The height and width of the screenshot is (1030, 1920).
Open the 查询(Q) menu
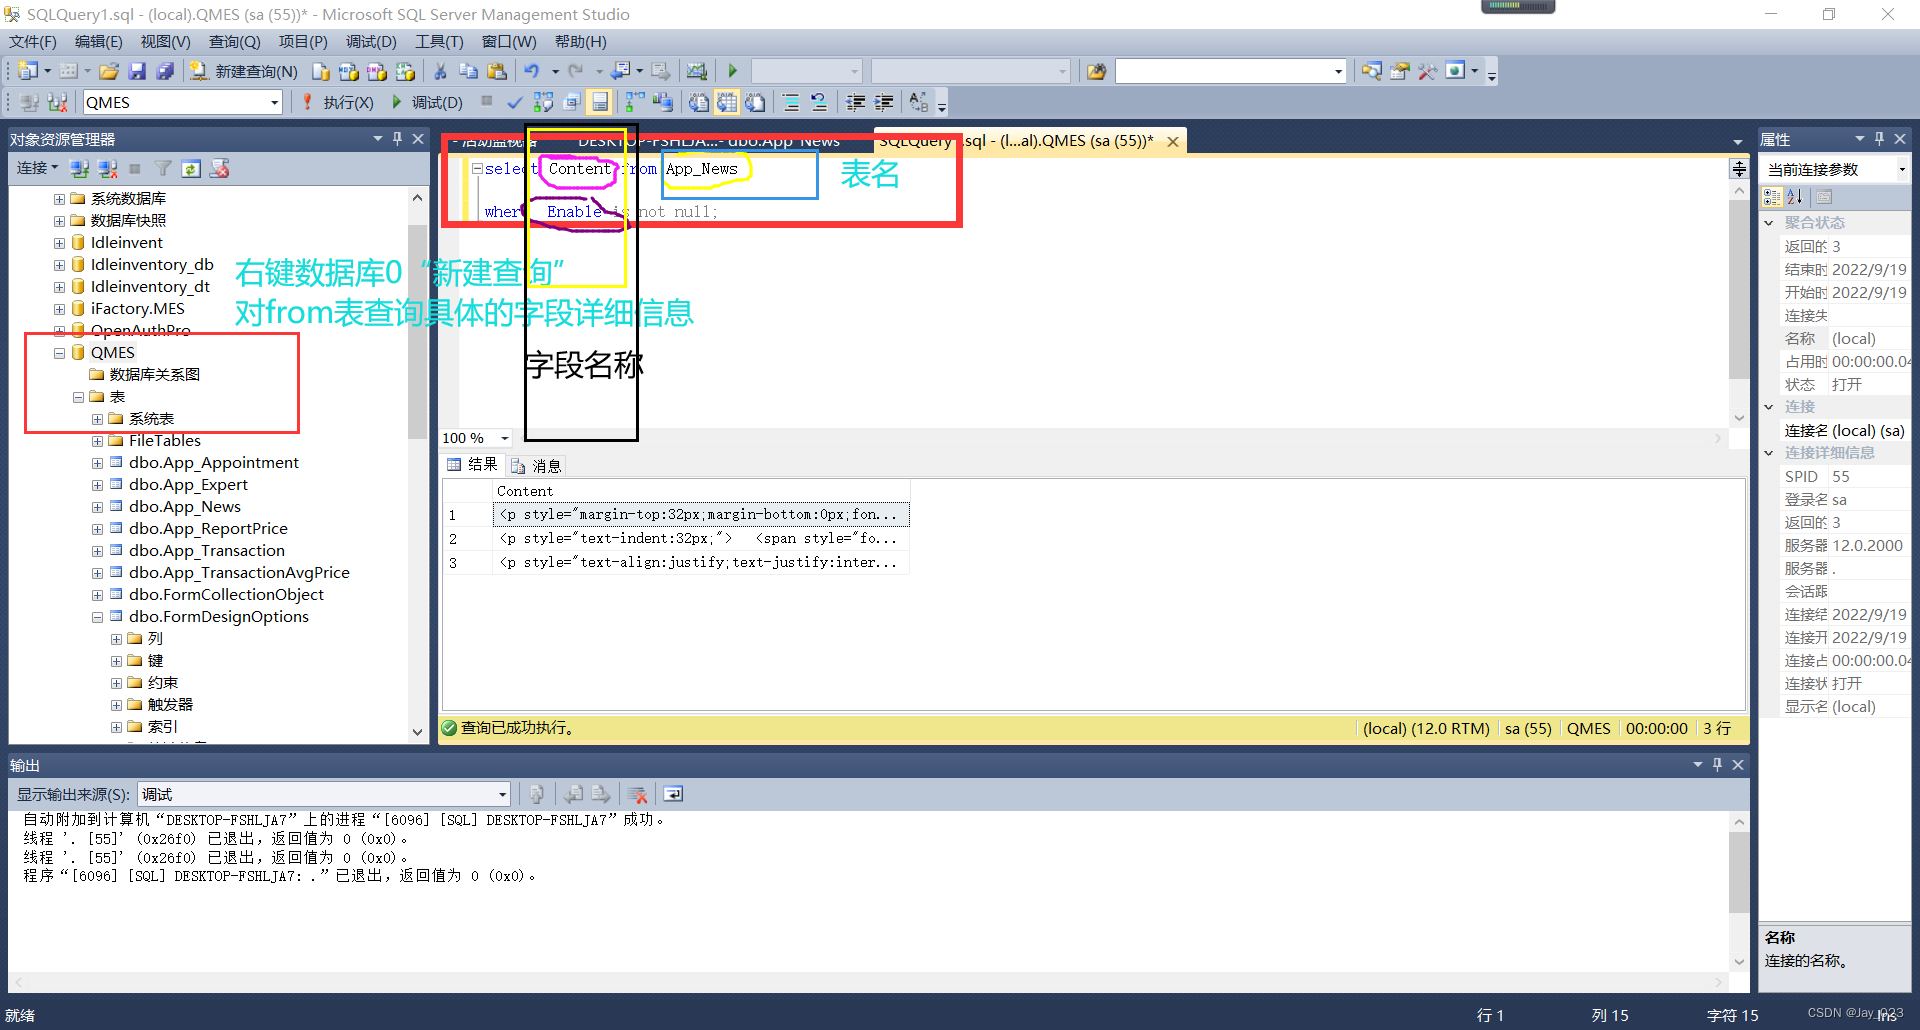tap(234, 42)
